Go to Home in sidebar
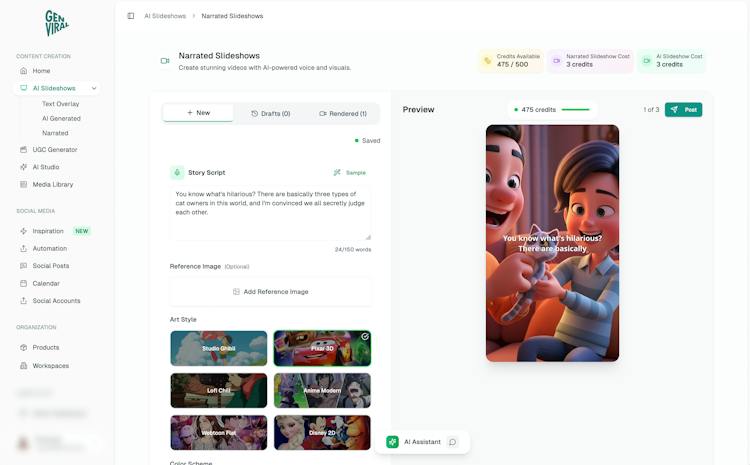Screen dimensions: 750x465 point(41,70)
